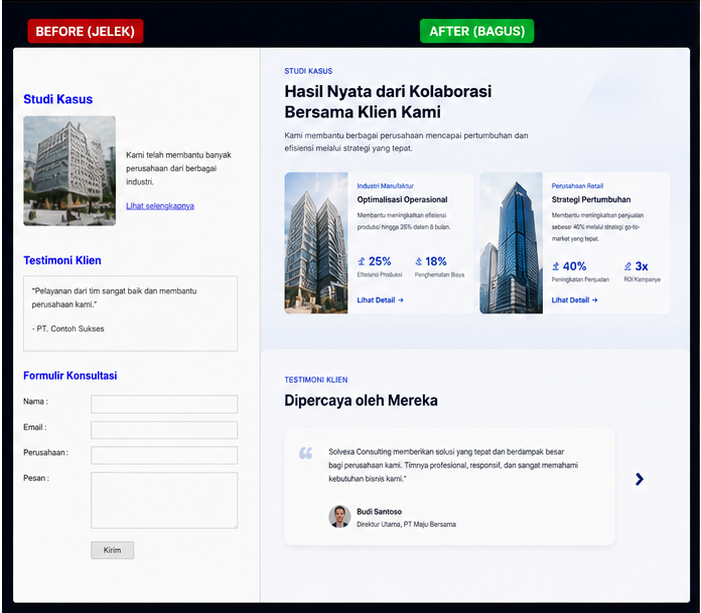Click the icon beside 3x ROI
Viewport: 701px width, 613px height.
pyautogui.click(x=628, y=266)
